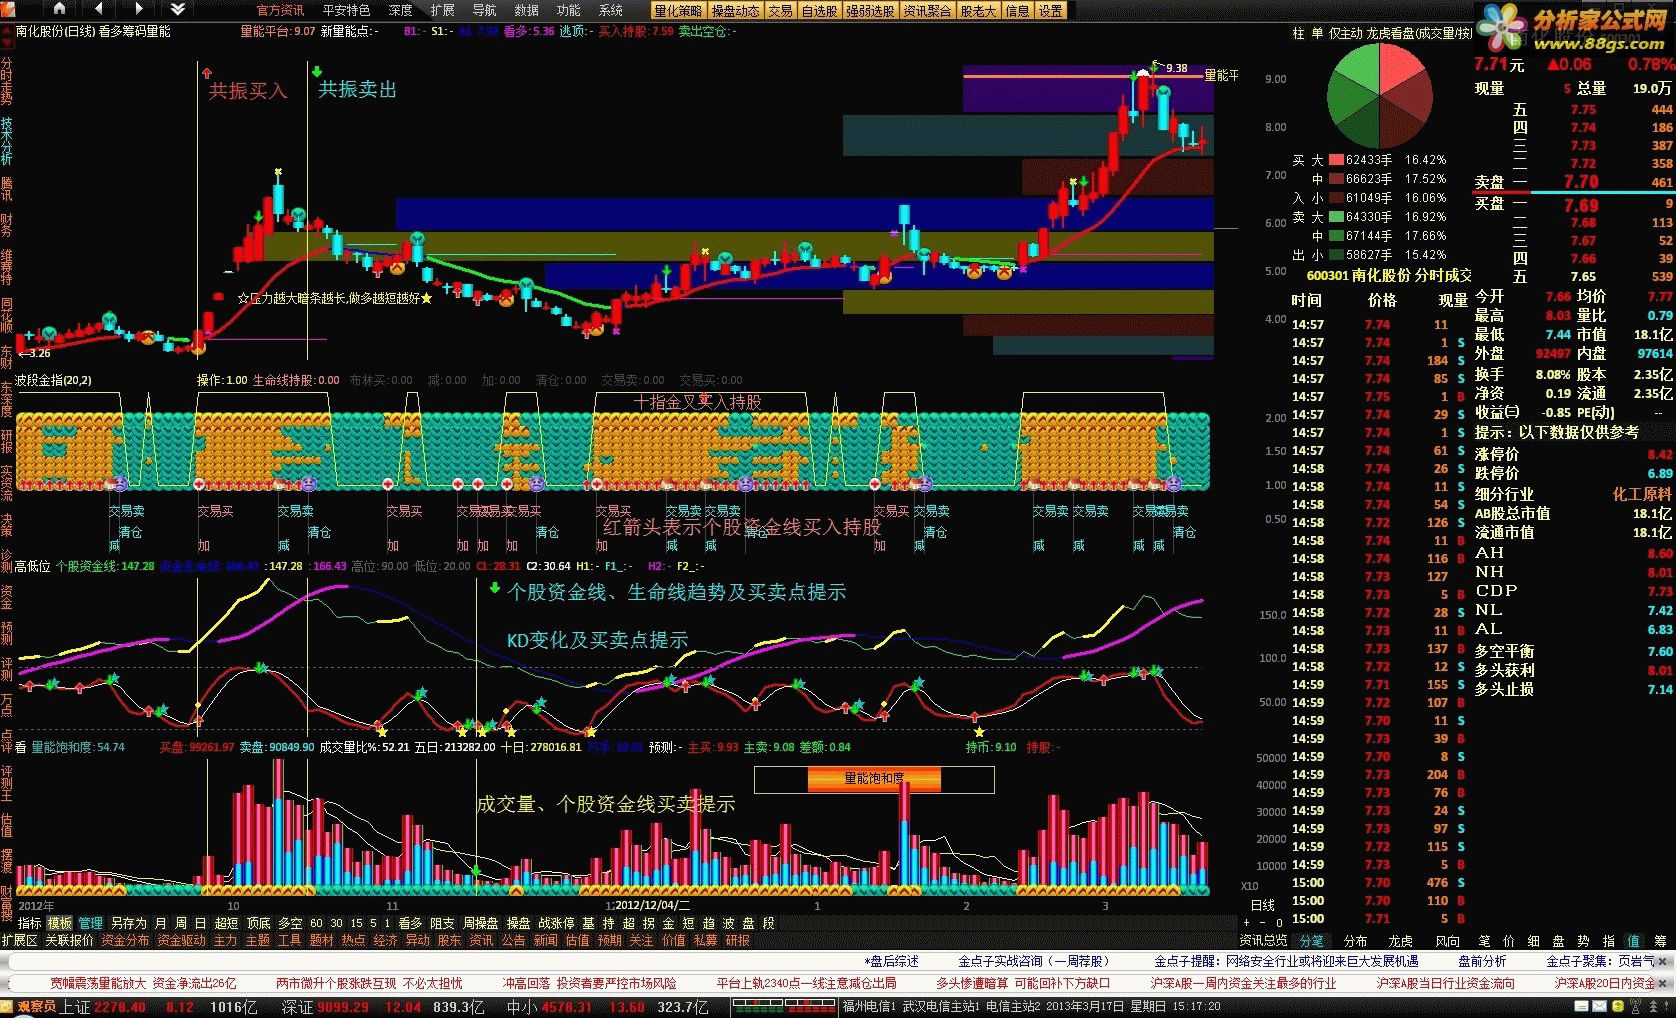This screenshot has height=1018, width=1676.
Task: Open the 主力 tab
Action: 226,940
